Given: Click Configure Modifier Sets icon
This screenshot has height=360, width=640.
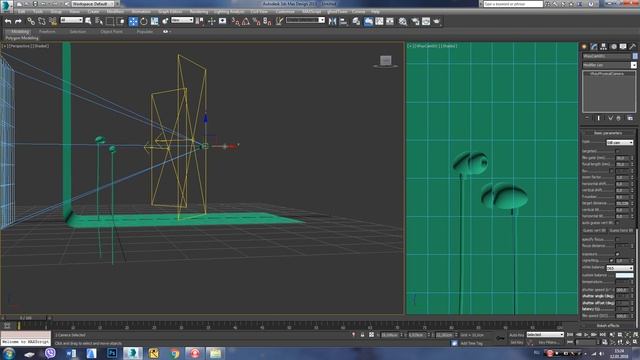Looking at the screenshot, I should (x=630, y=118).
